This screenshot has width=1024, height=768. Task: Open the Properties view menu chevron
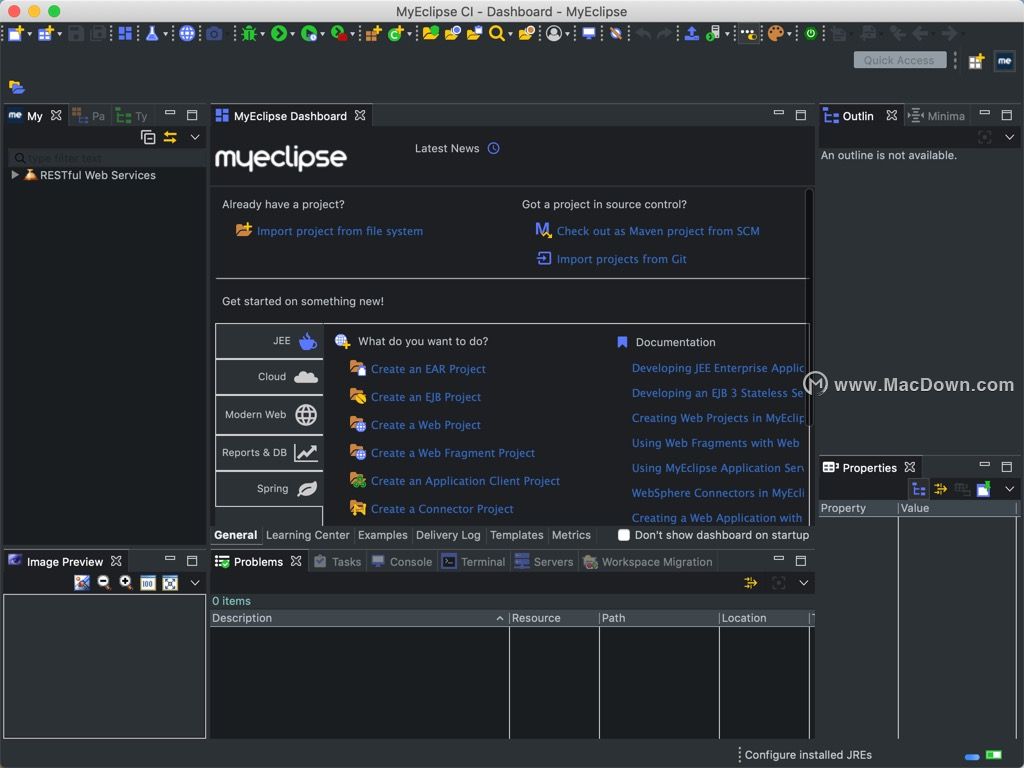(1009, 488)
